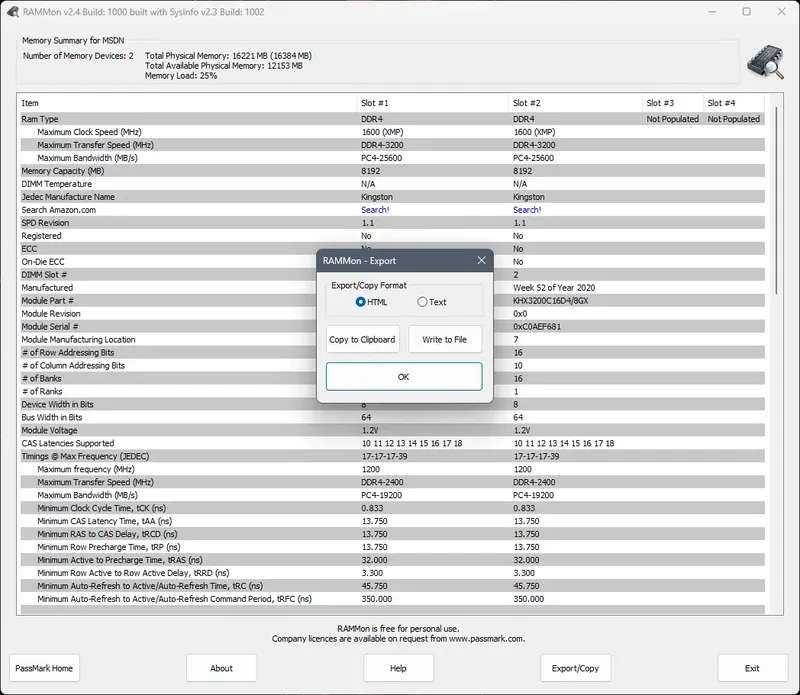Viewport: 800px width, 695px height.
Task: Minimize the RAMMon window
Action: 712,11
